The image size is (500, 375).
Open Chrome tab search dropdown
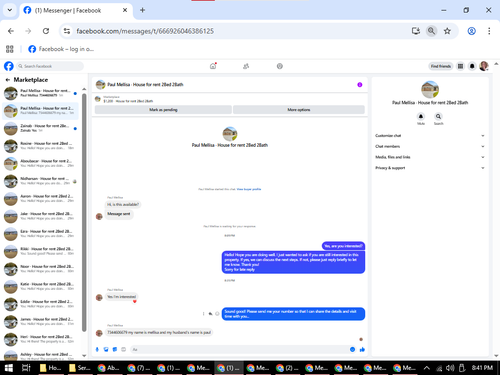(10, 10)
